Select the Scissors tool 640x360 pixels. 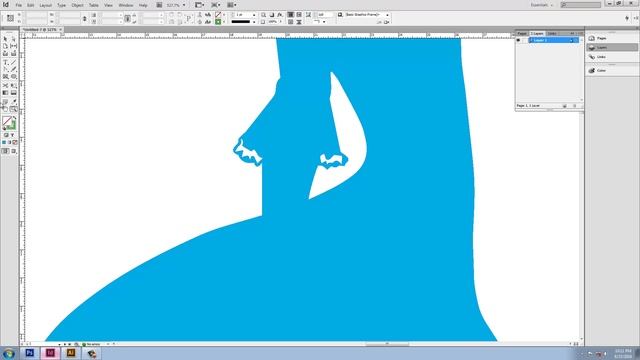(x=5, y=86)
